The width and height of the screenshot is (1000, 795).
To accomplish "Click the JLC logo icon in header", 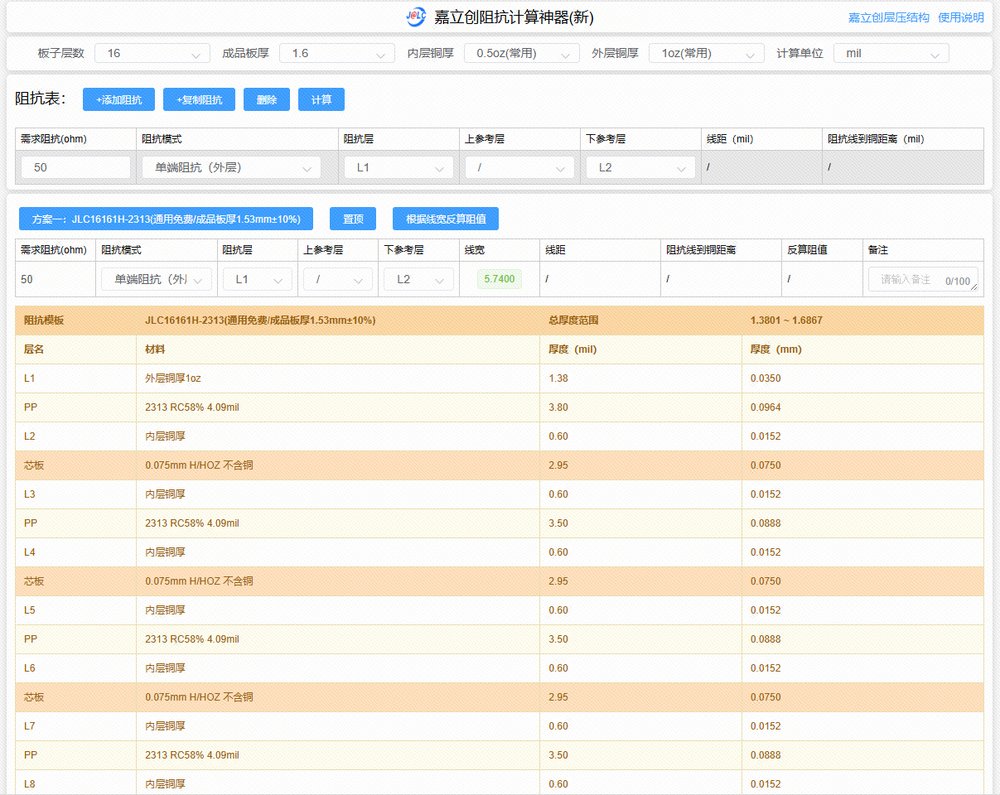I will (x=416, y=17).
